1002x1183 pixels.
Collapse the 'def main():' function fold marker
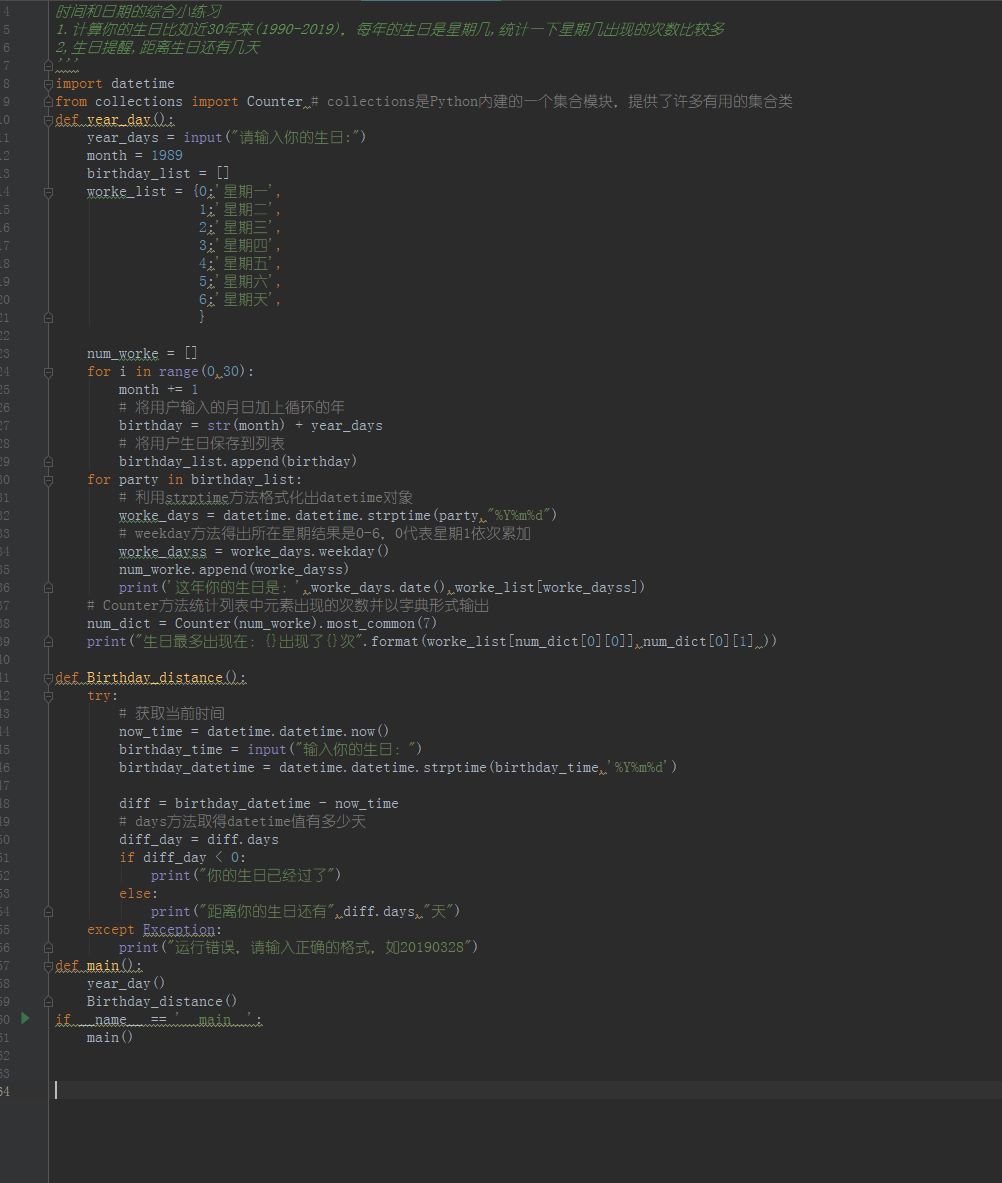pyautogui.click(x=48, y=966)
